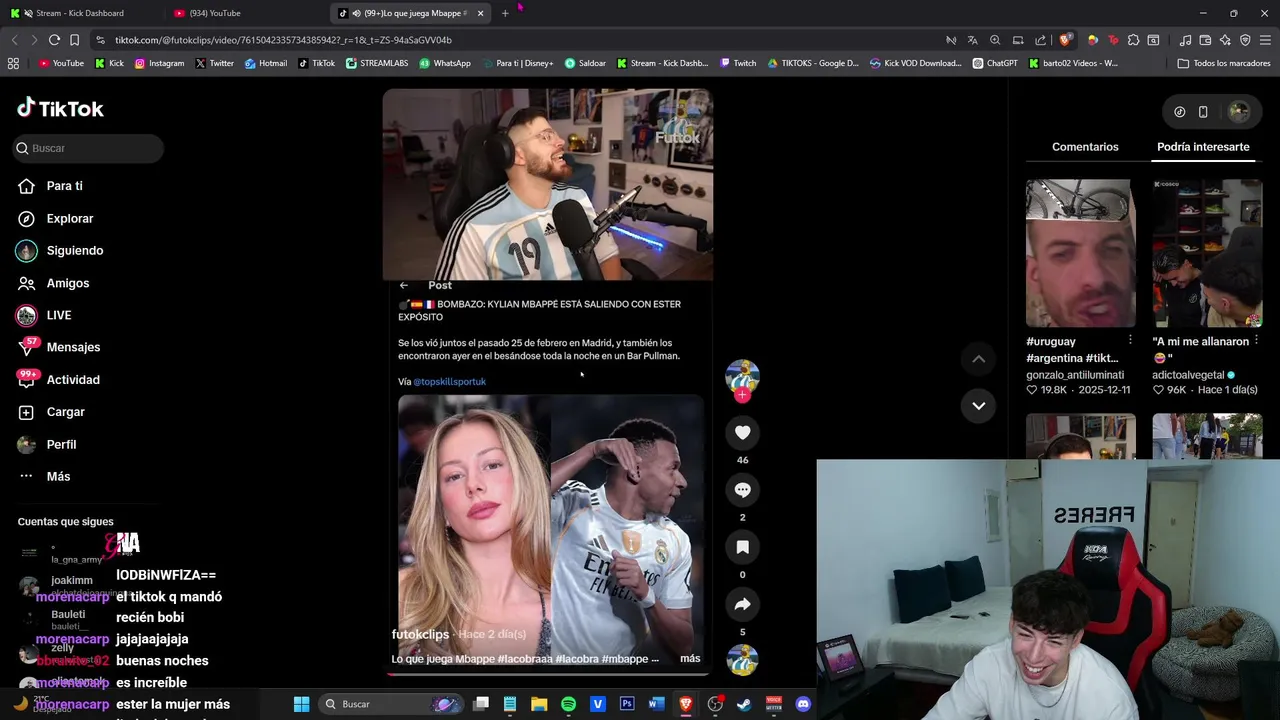Click the address bar URL
The width and height of the screenshot is (1280, 720).
283,40
